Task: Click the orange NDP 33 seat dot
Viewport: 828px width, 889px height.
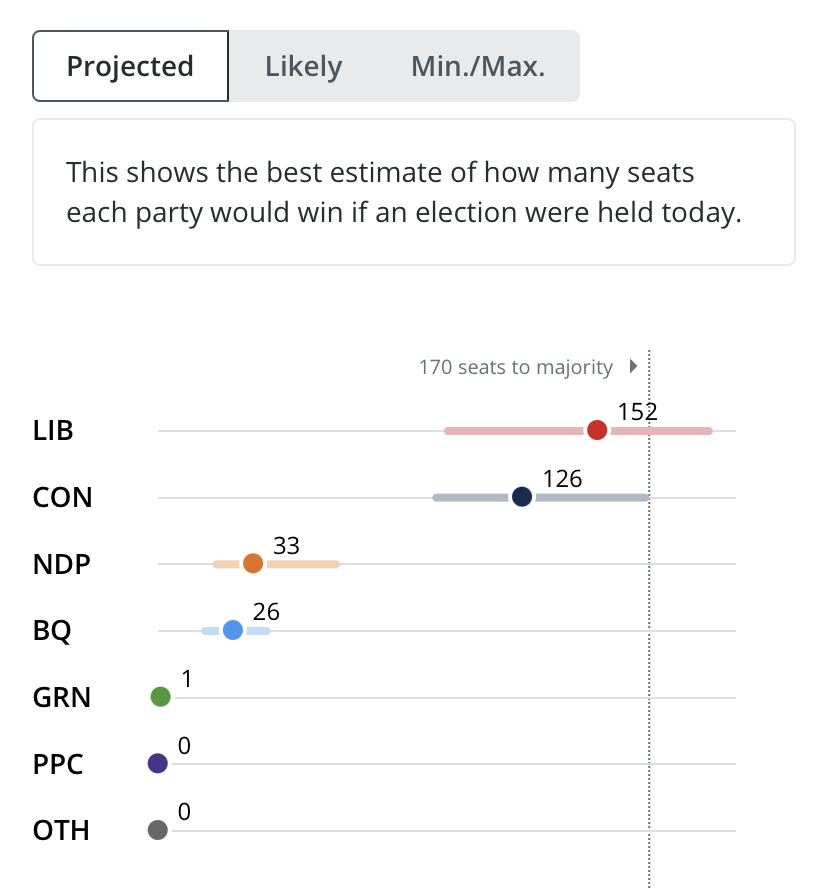Action: click(x=253, y=564)
